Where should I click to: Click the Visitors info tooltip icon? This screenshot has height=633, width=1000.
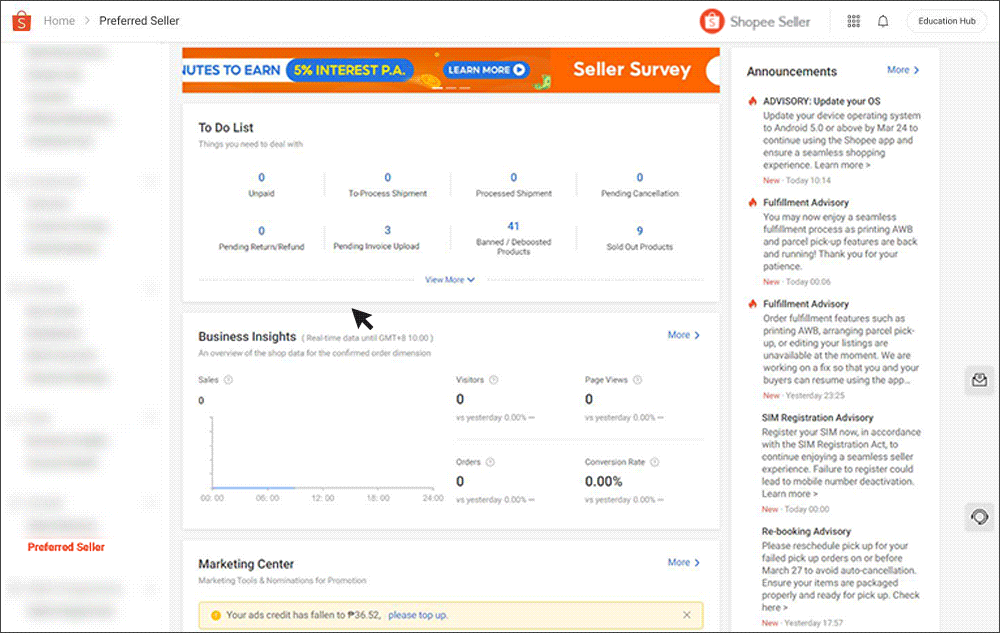pos(495,379)
